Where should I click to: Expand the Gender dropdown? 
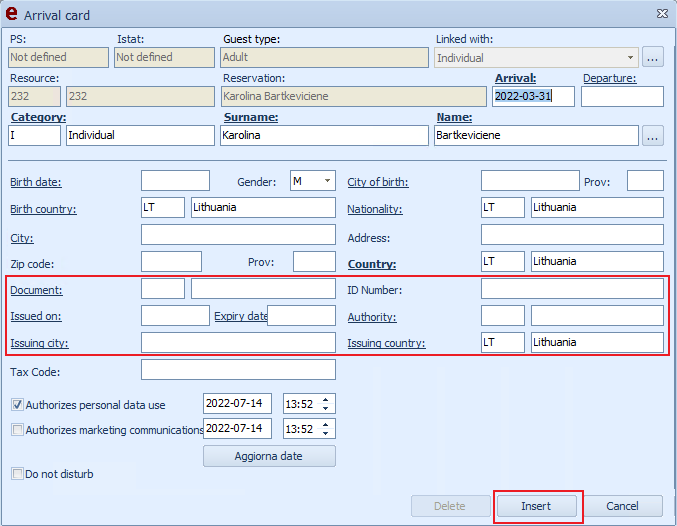pyautogui.click(x=327, y=181)
